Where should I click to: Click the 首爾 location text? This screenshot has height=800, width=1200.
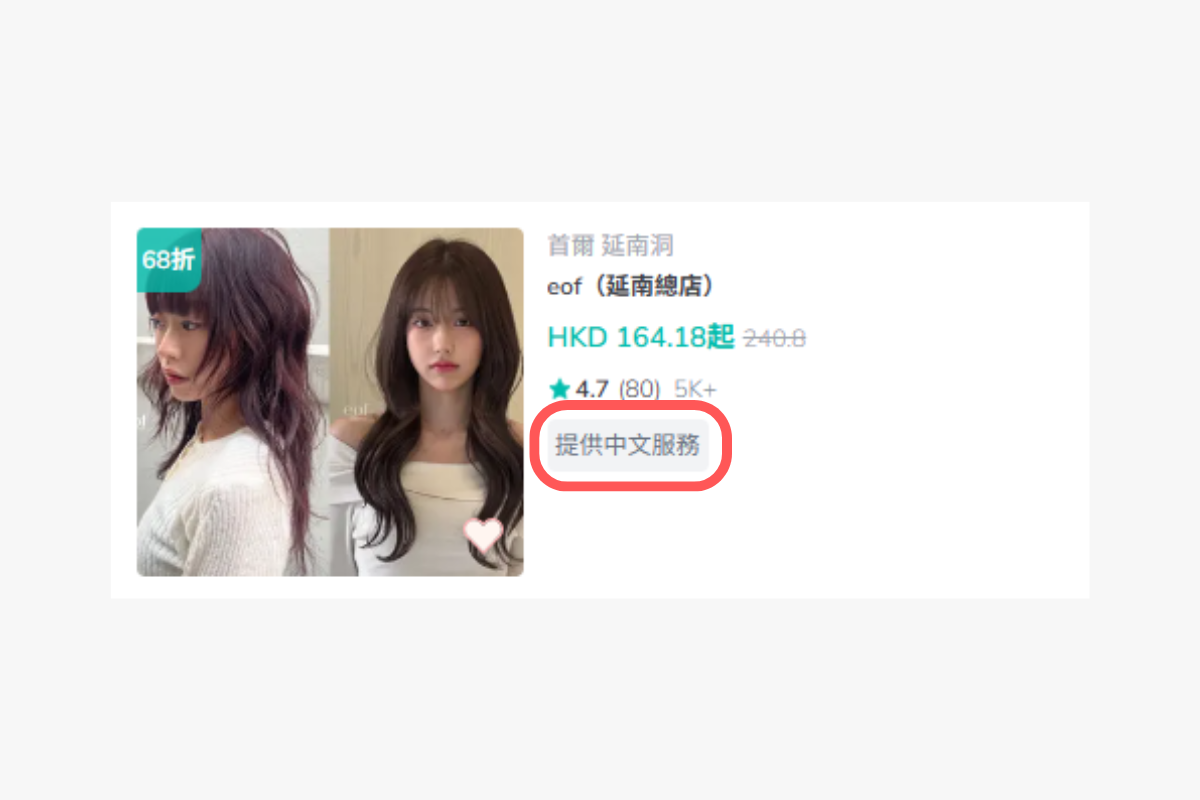tap(571, 245)
